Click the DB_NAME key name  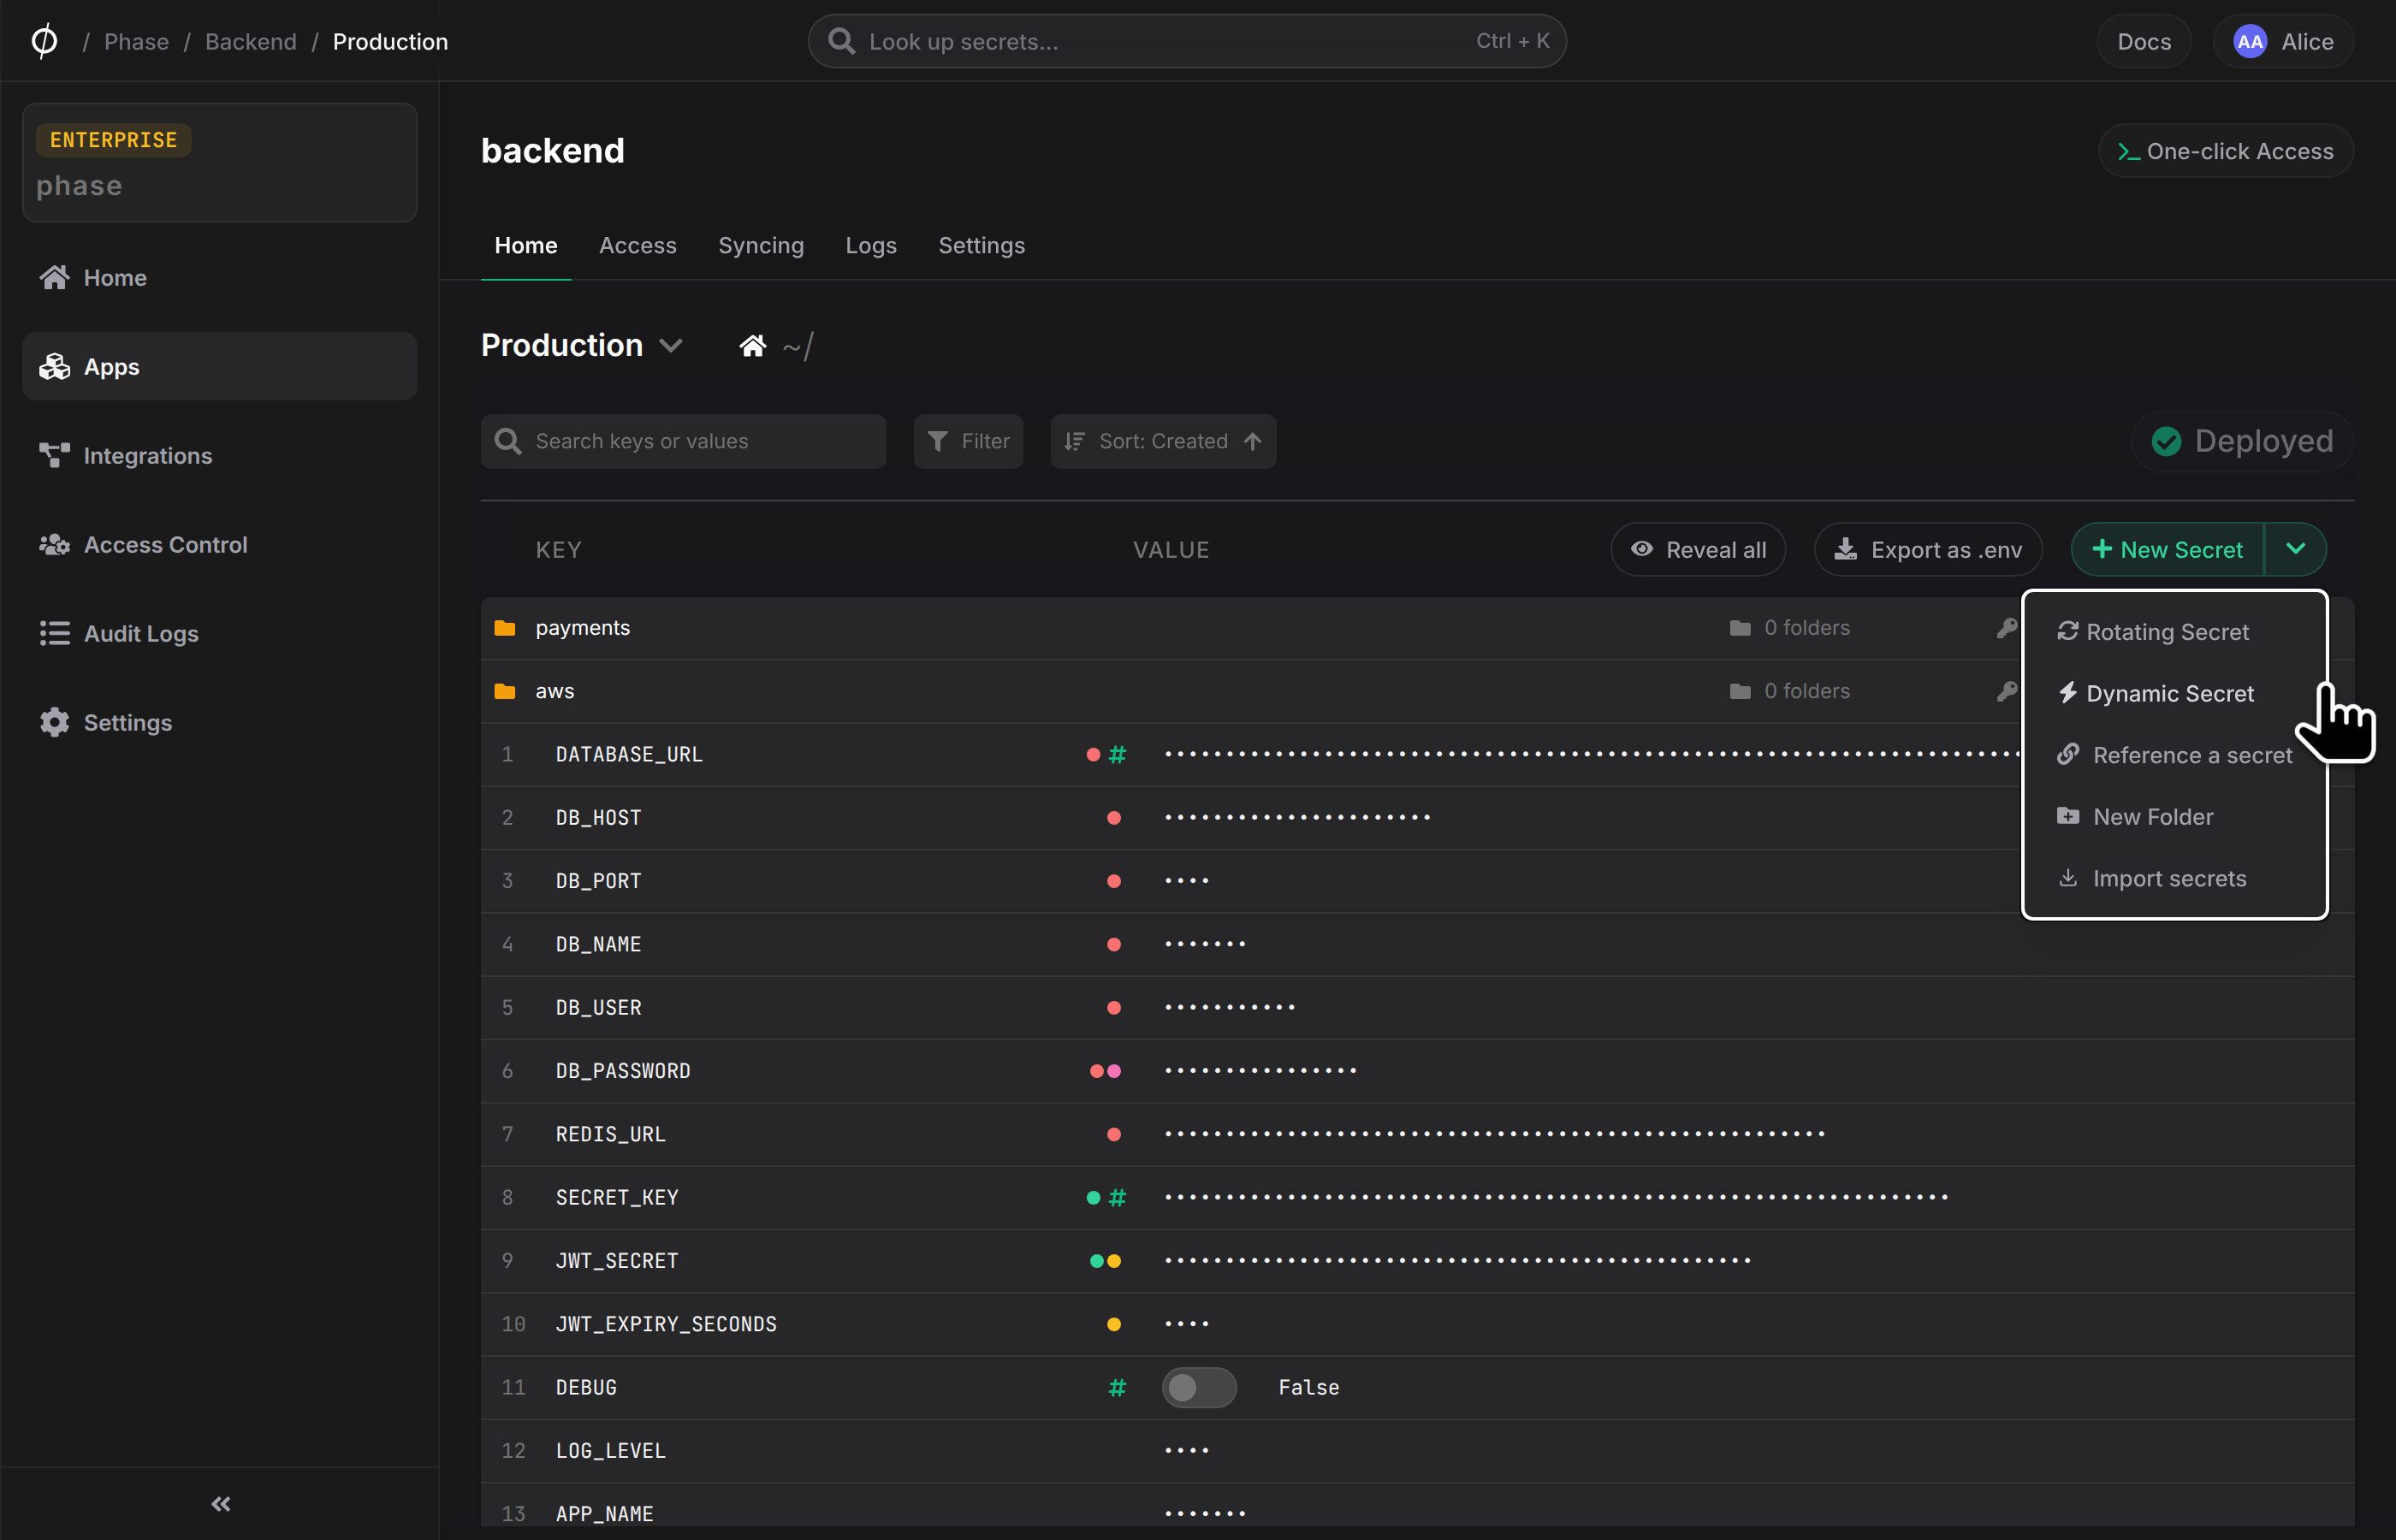(598, 944)
